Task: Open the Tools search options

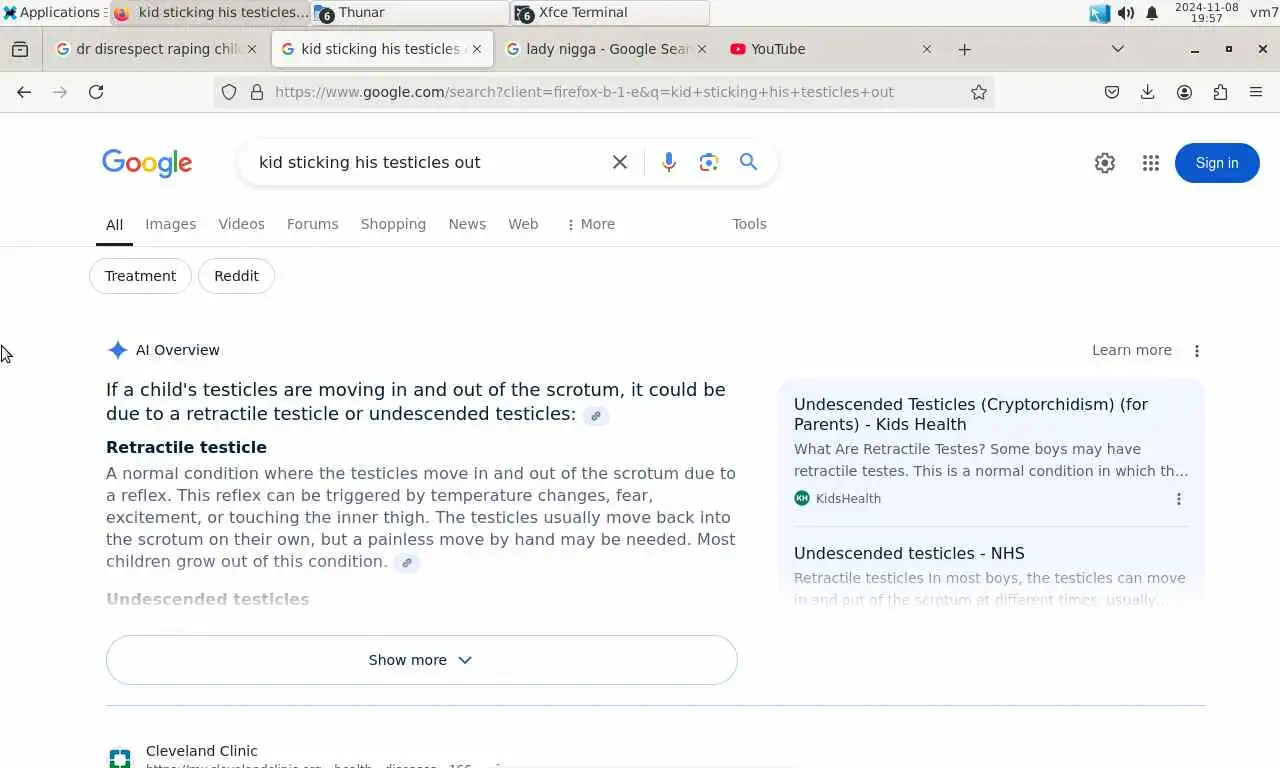Action: click(x=749, y=224)
